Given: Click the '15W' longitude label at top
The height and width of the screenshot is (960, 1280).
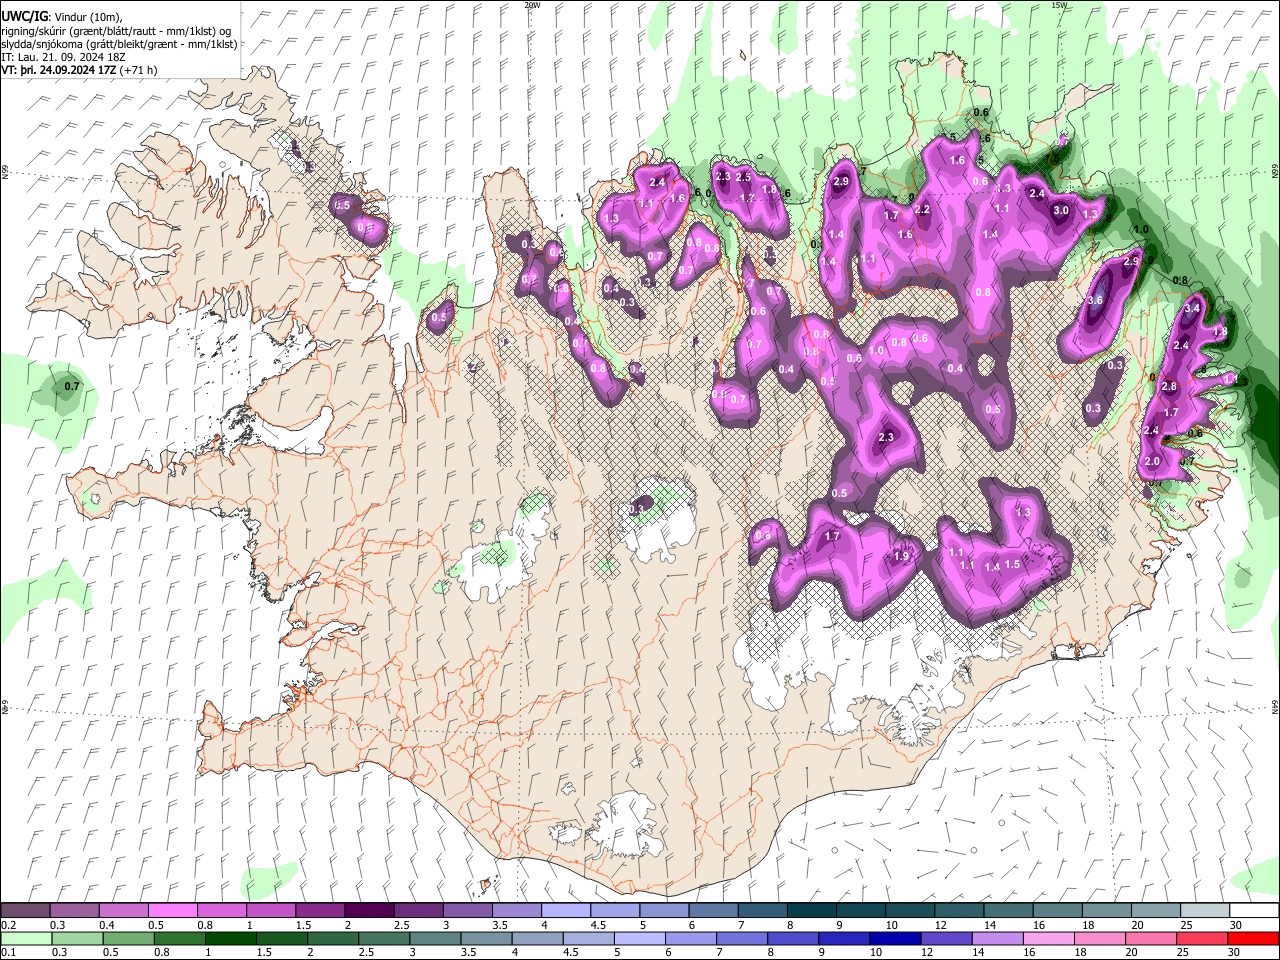Looking at the screenshot, I should 1059,5.
